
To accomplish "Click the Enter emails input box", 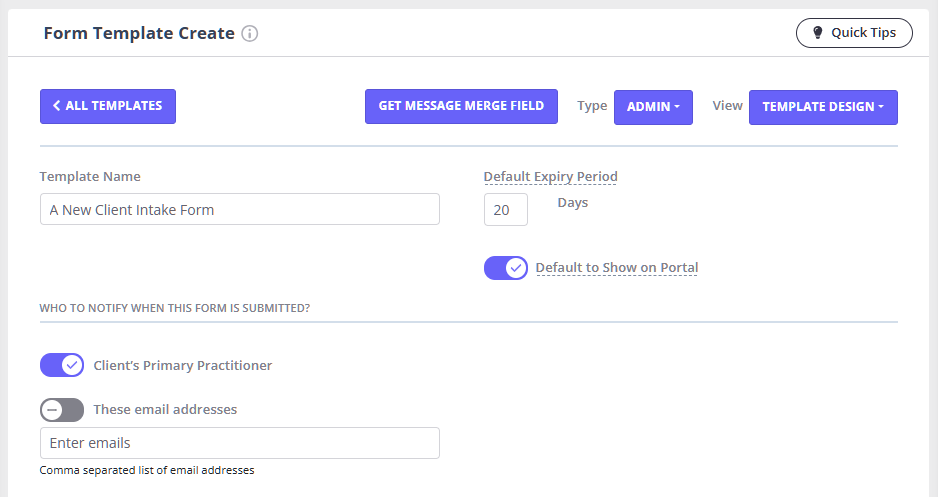I will 240,443.
